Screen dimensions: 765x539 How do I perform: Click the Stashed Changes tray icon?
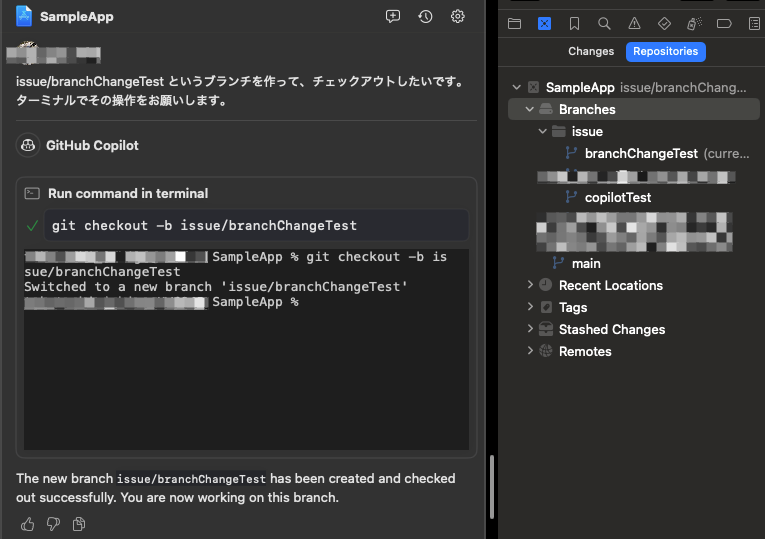pyautogui.click(x=546, y=329)
